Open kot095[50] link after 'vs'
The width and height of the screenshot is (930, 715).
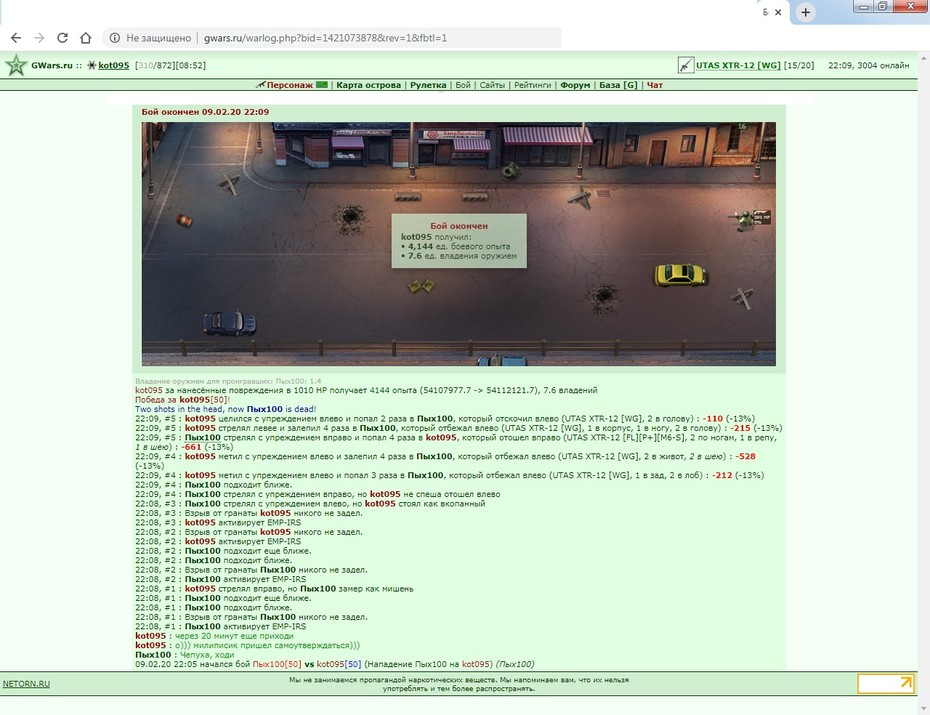[x=339, y=664]
